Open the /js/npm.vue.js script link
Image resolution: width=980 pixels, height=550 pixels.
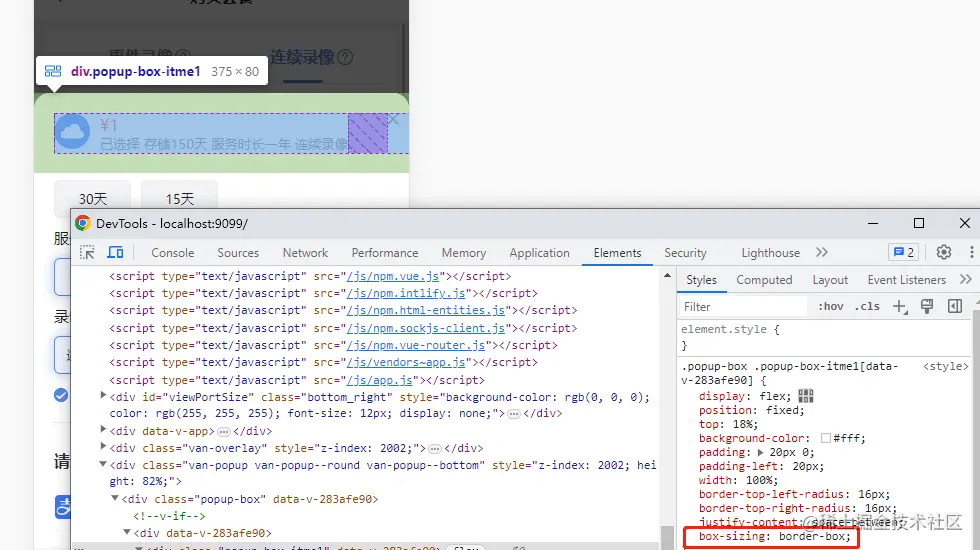point(393,276)
